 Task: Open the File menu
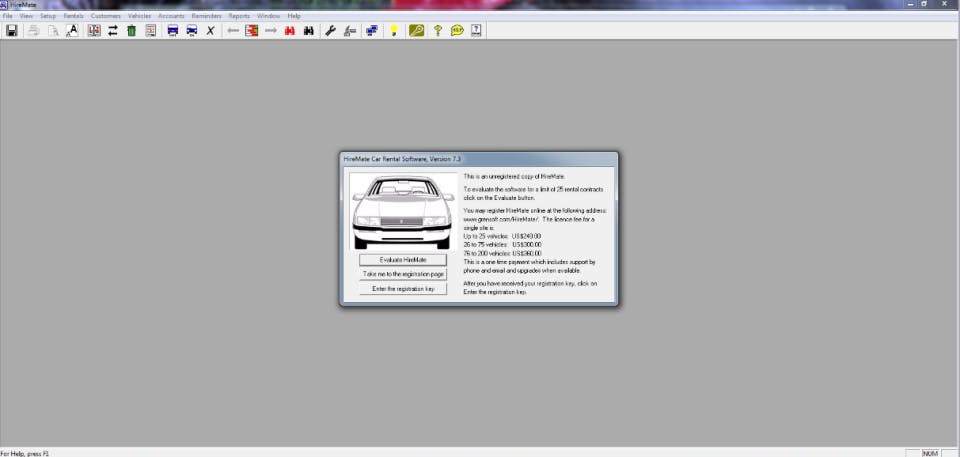7,16
